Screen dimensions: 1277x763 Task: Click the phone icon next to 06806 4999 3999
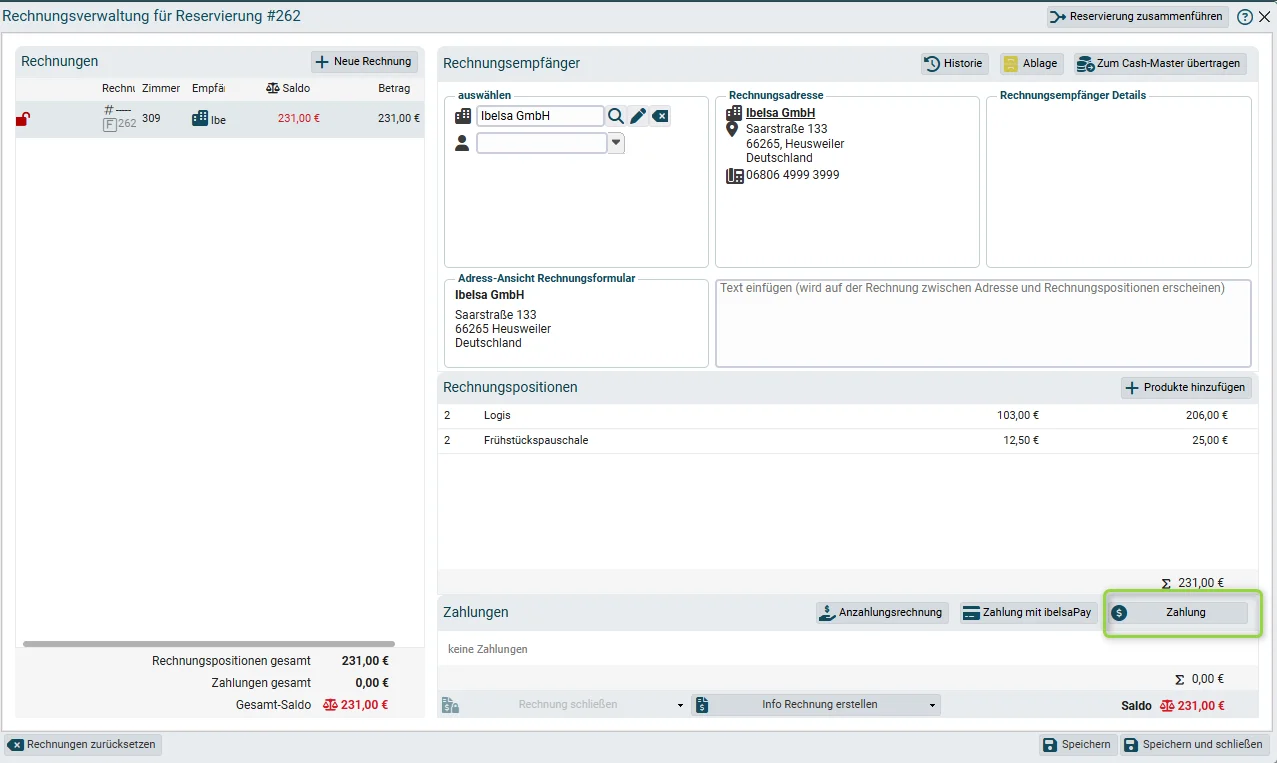pos(734,176)
